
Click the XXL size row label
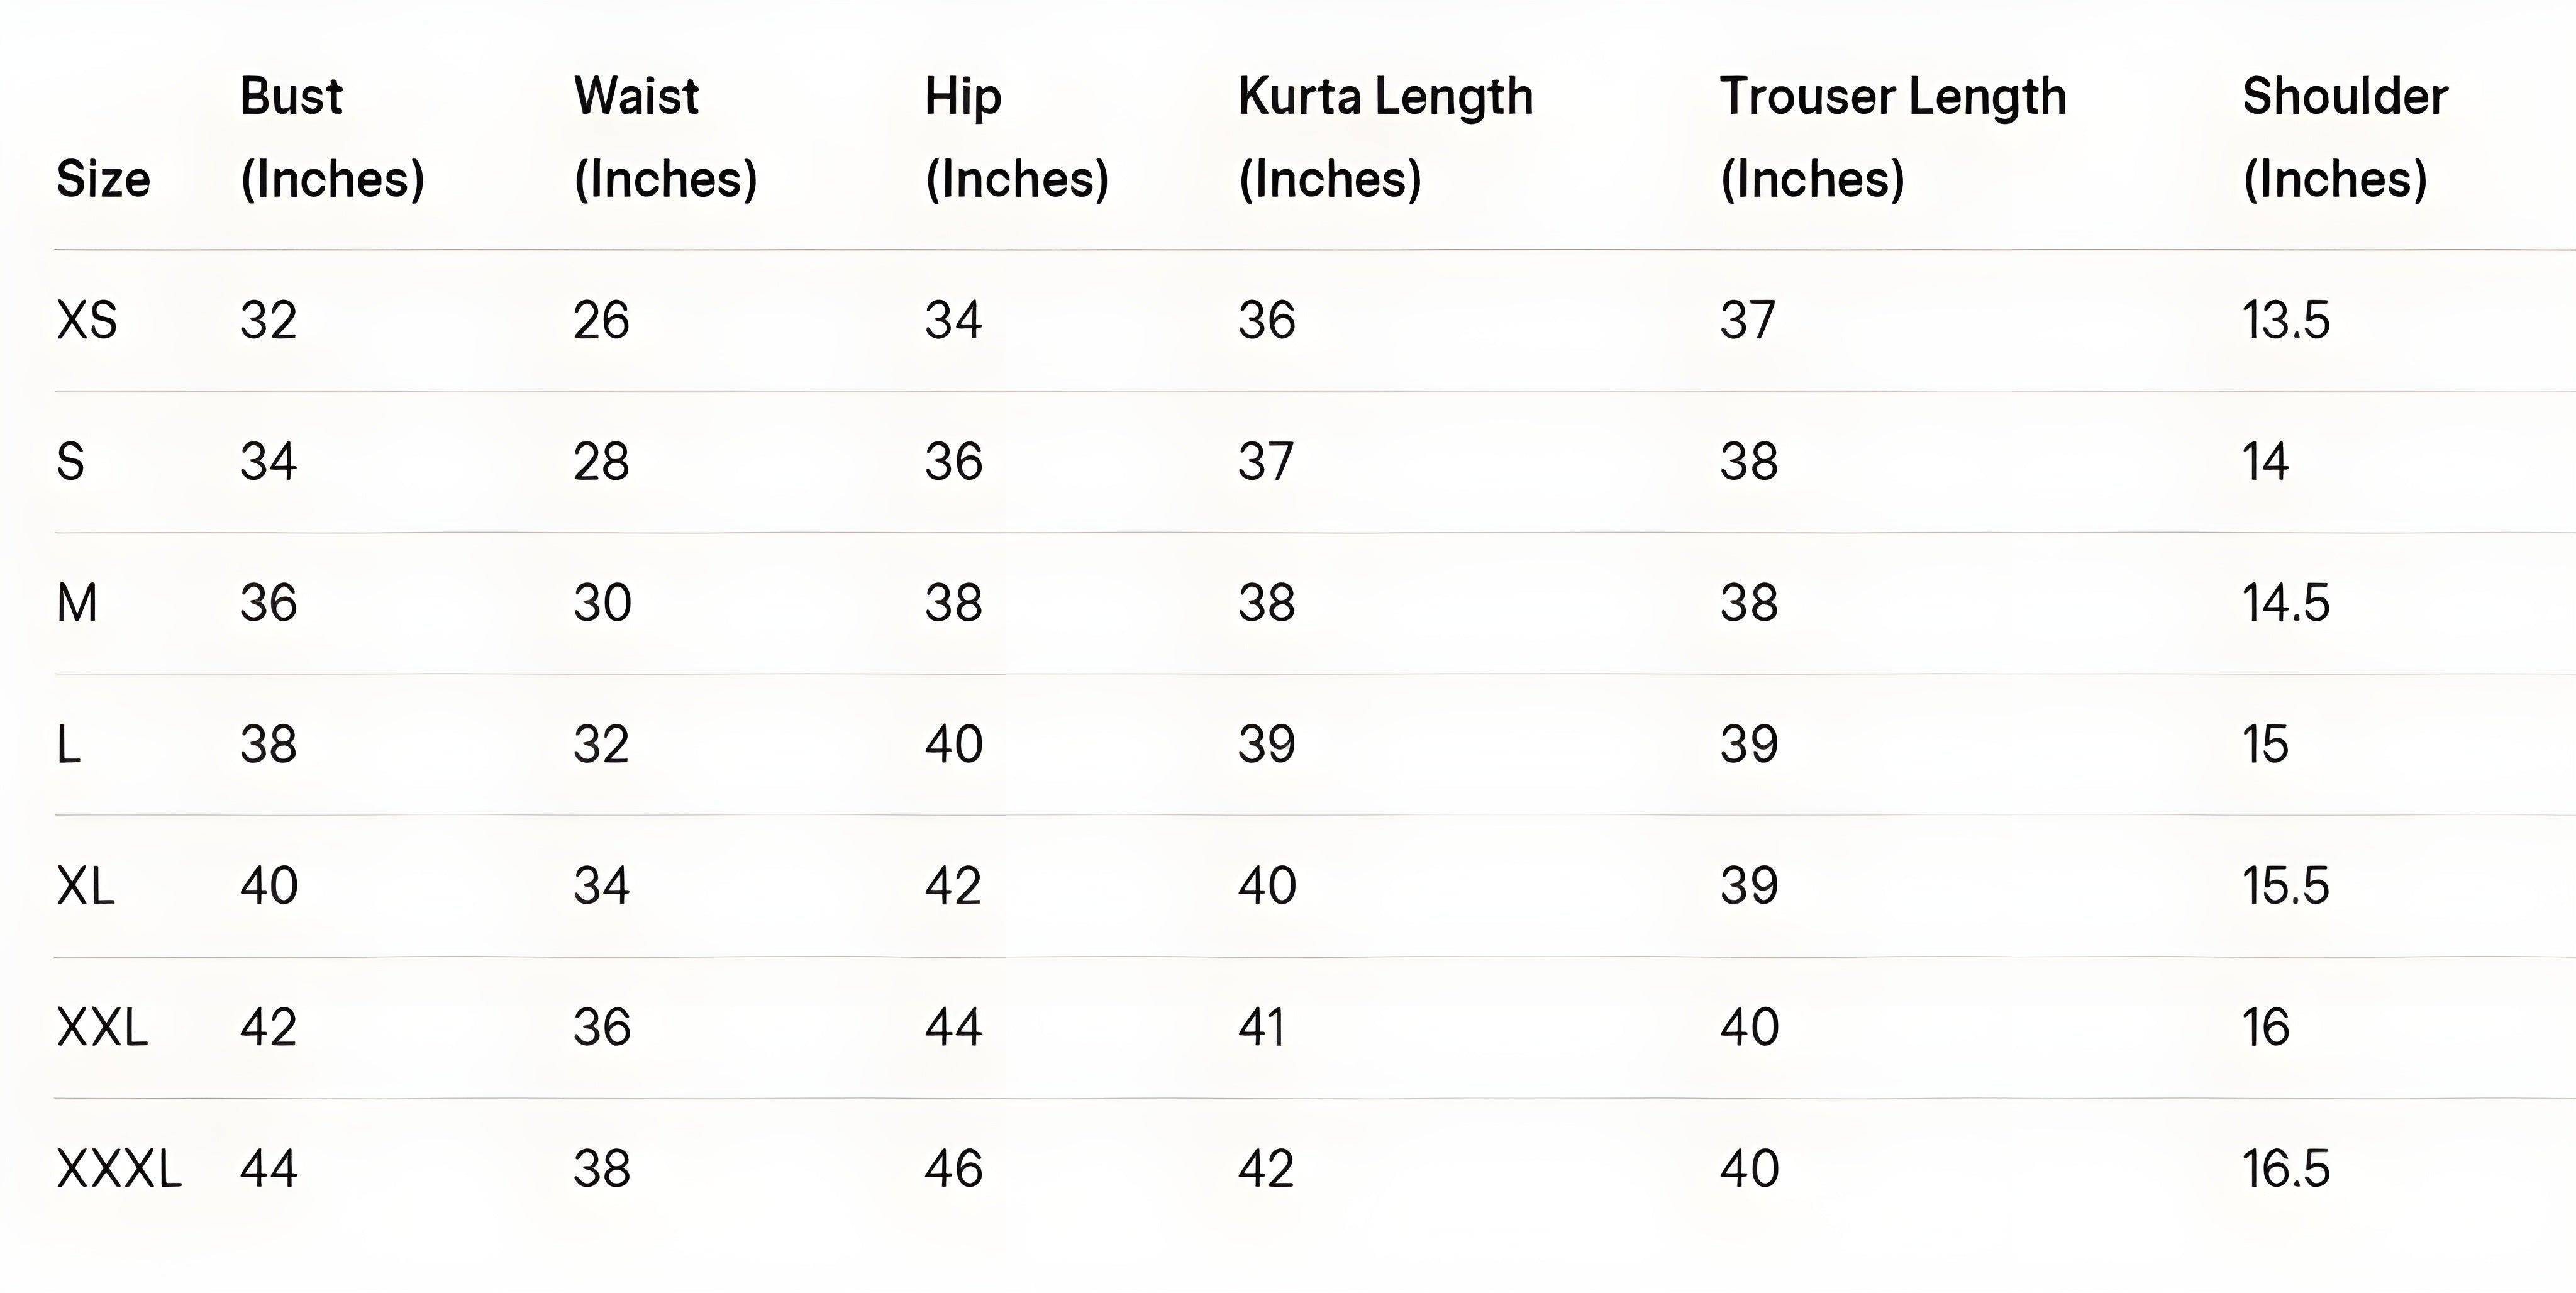[x=102, y=1027]
